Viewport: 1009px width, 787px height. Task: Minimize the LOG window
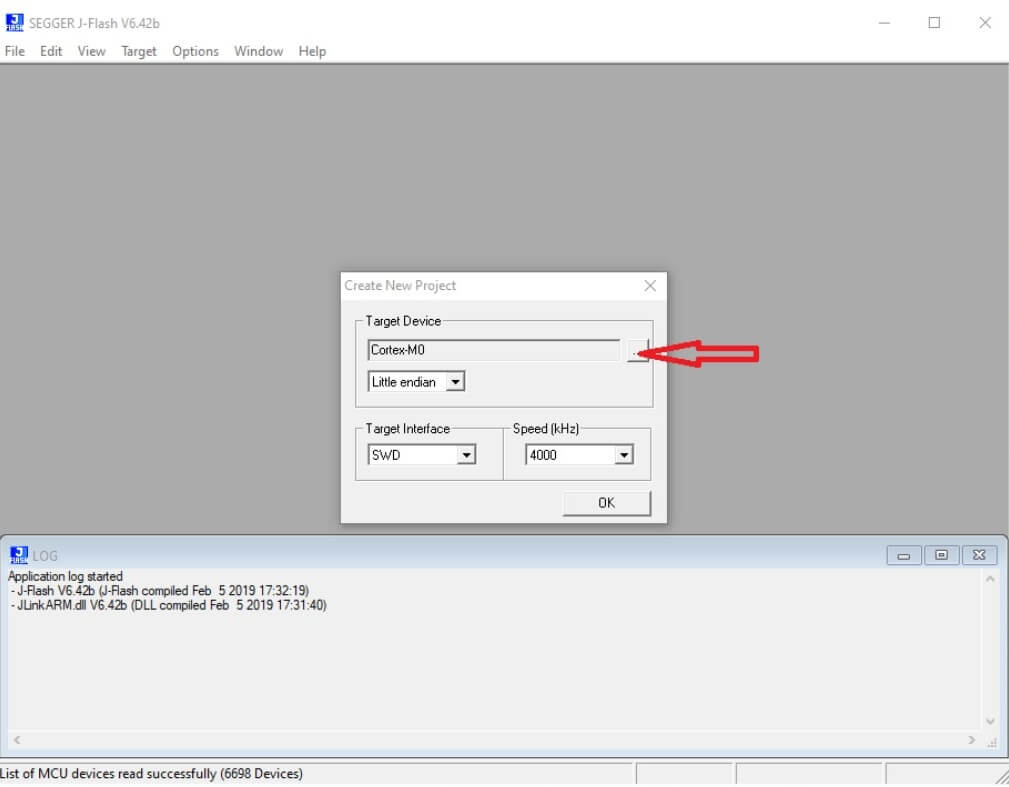903,555
